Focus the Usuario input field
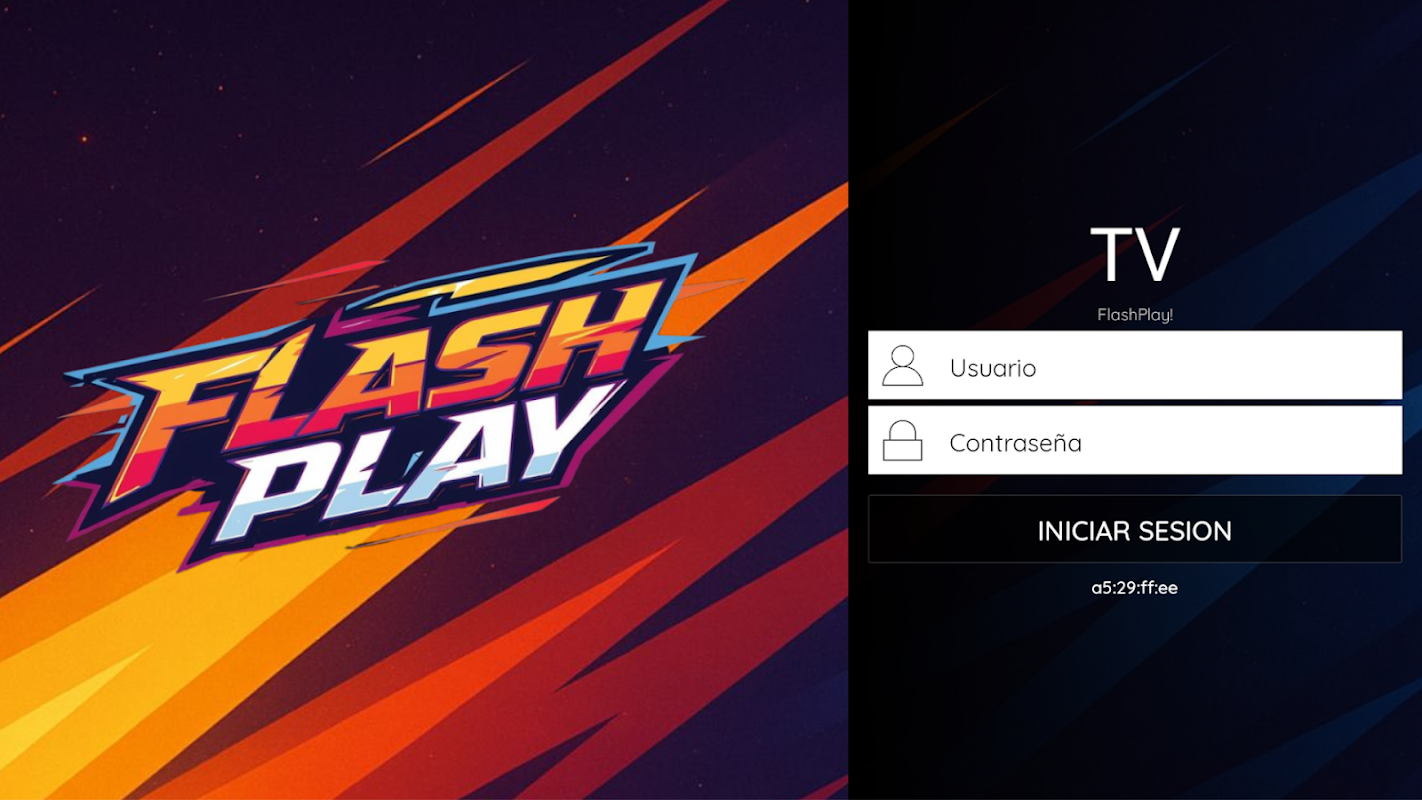The width and height of the screenshot is (1422, 800). [x=1135, y=365]
